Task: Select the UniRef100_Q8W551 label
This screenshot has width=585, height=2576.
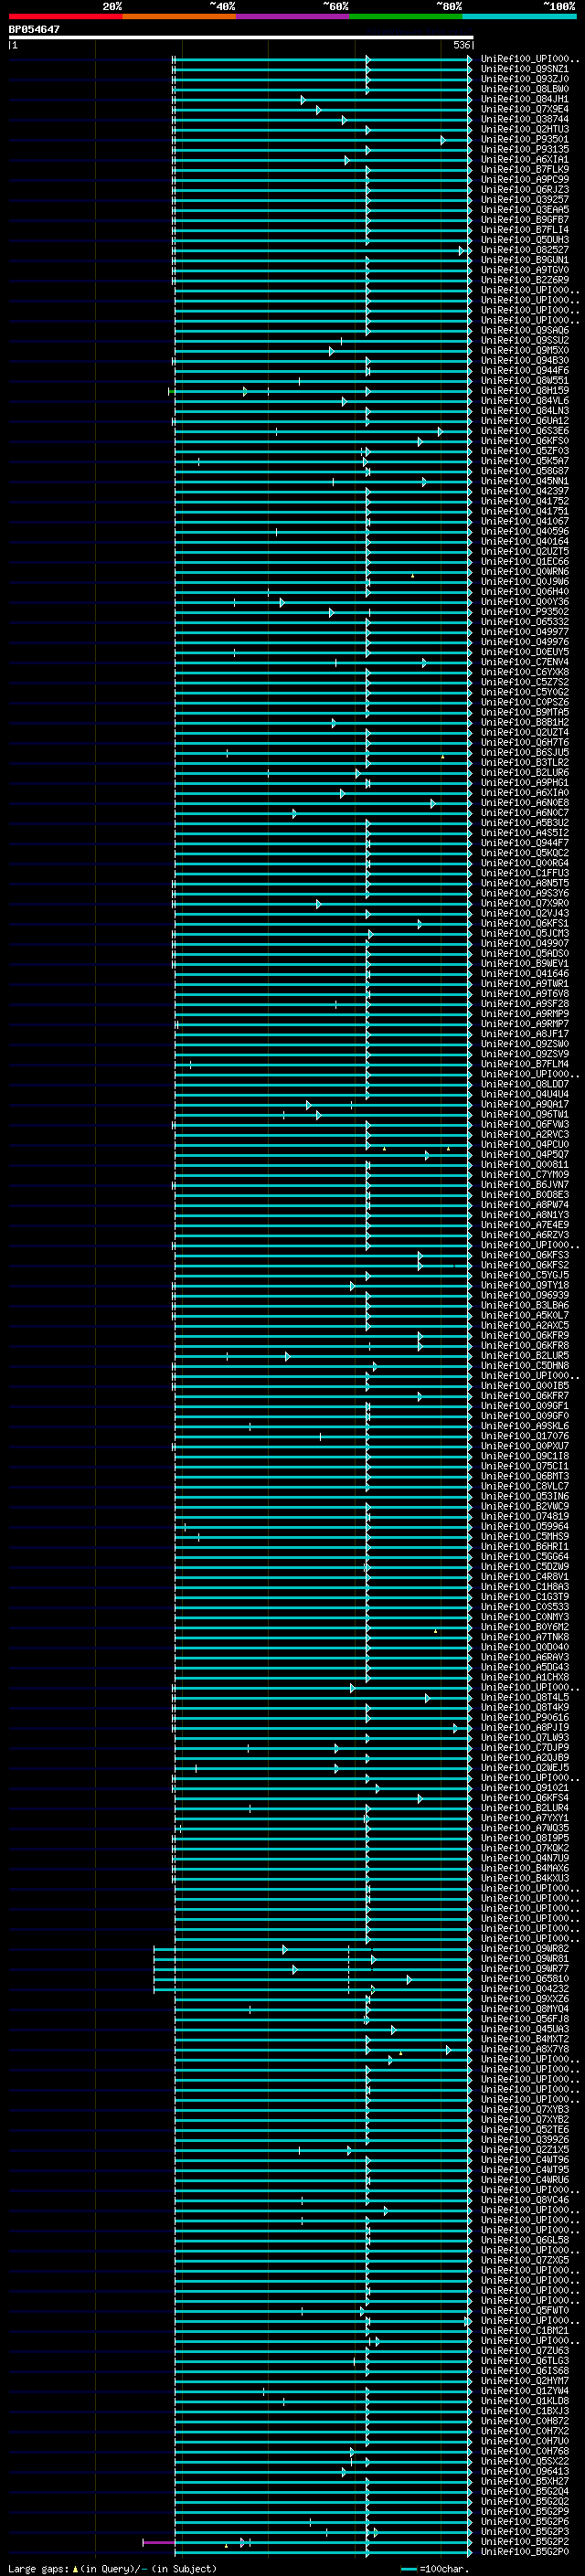Action: click(525, 380)
